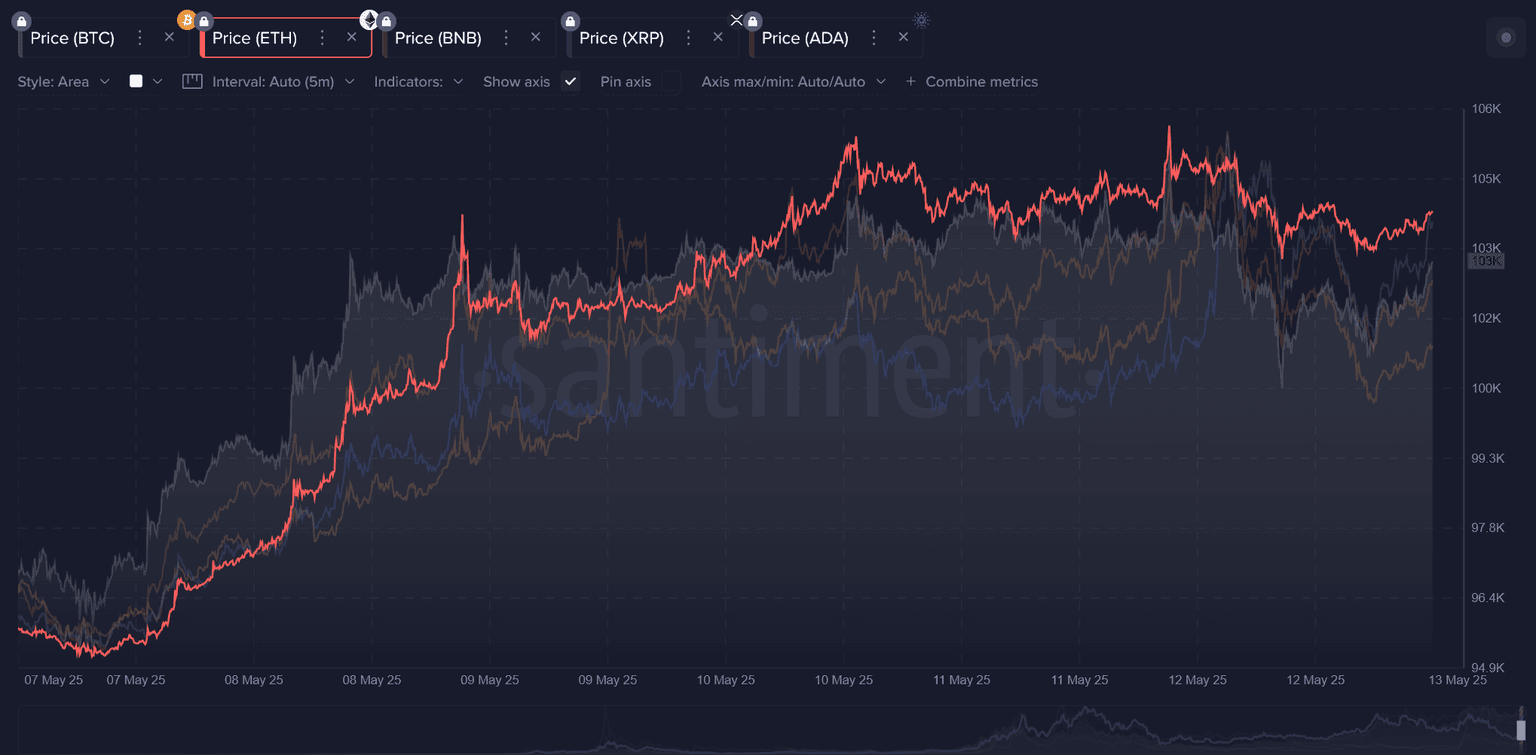Expand the Indicators dropdown
Screen dimensions: 1536x755
[418, 82]
